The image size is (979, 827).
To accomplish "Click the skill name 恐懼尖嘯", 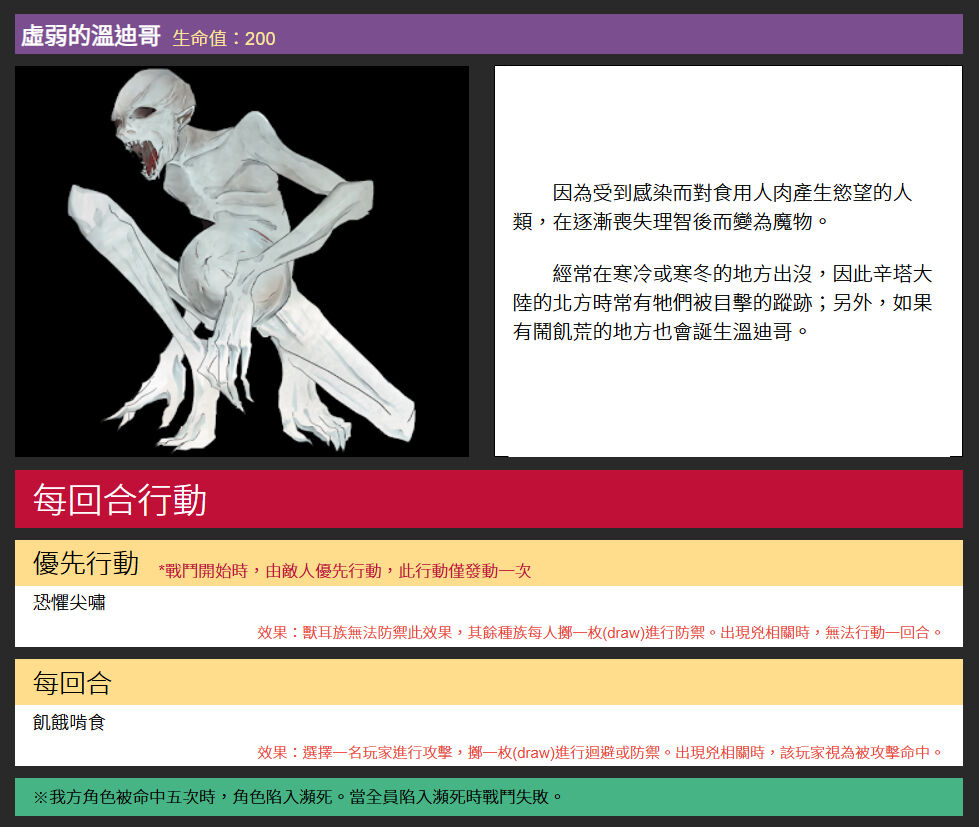I will 69,602.
